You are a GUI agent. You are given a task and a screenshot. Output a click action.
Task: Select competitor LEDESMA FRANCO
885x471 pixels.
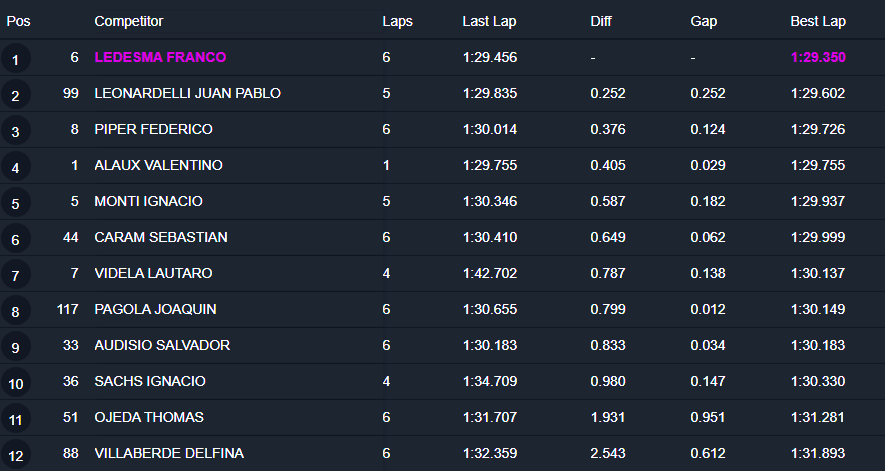pyautogui.click(x=160, y=57)
